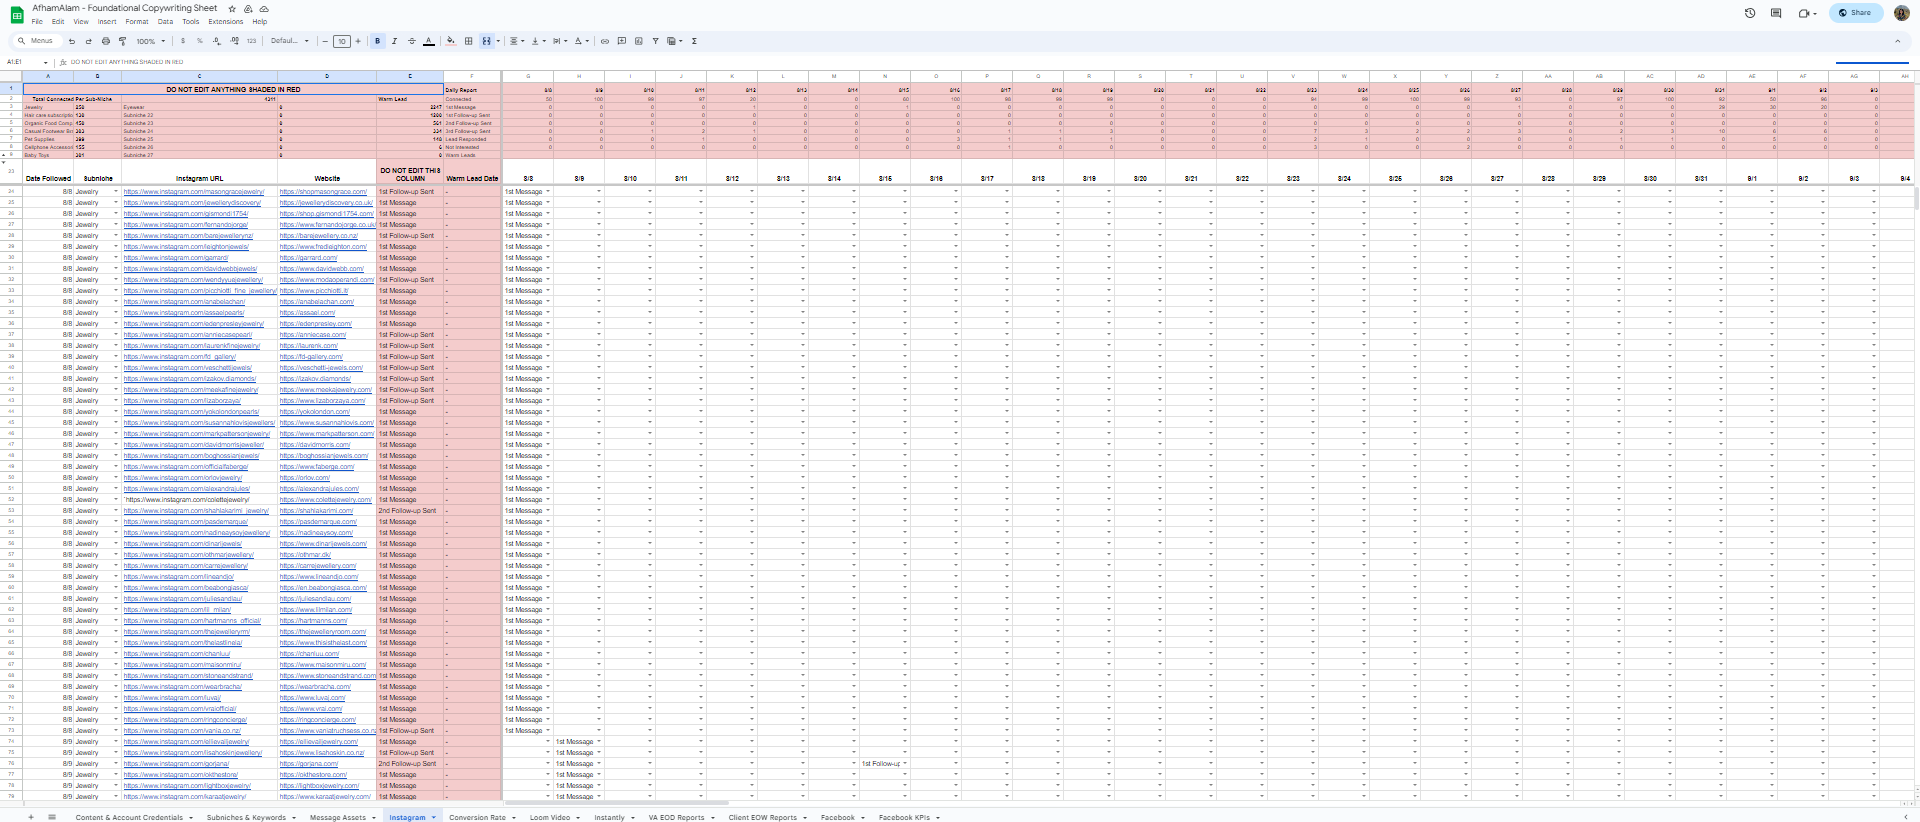Click the redo arrow in toolbar
Viewport: 1920px width, 822px height.
89,41
